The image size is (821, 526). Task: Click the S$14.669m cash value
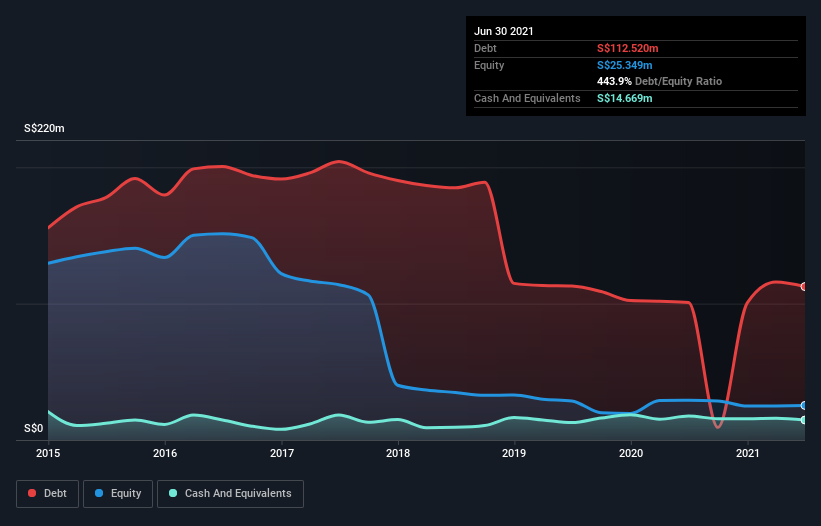[625, 98]
